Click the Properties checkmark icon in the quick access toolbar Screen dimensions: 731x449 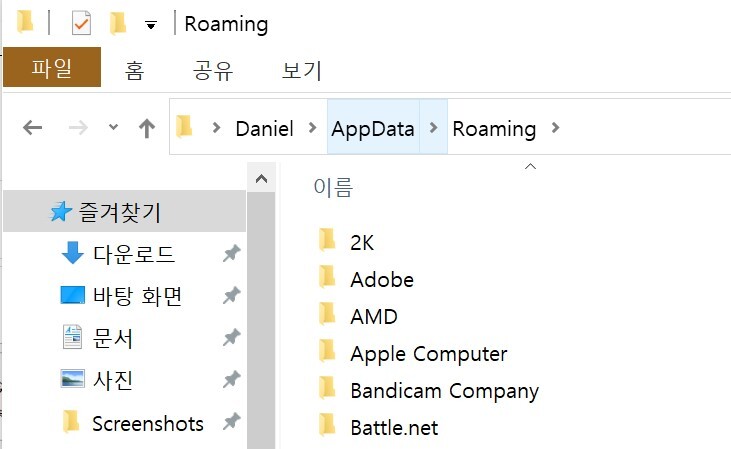tap(81, 23)
